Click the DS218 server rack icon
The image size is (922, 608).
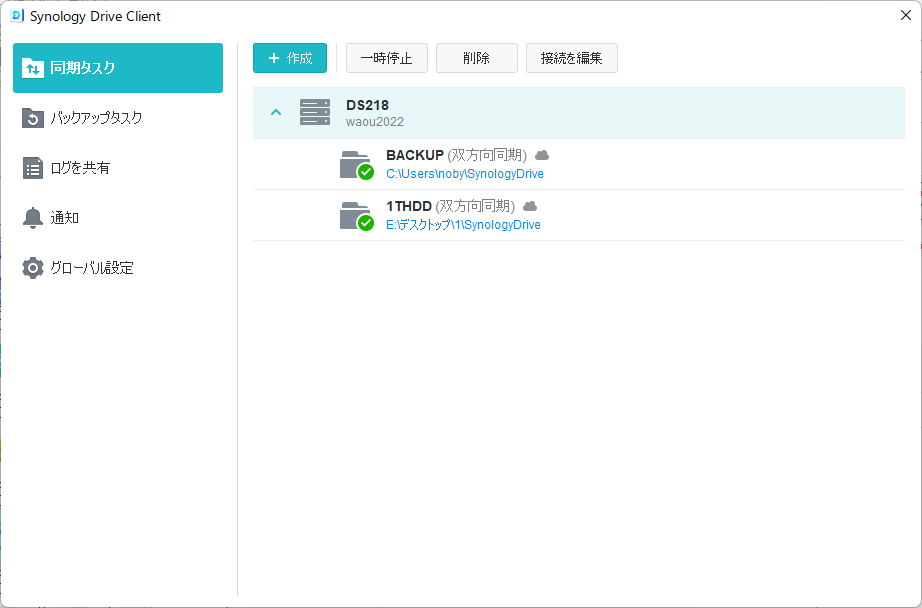(315, 112)
